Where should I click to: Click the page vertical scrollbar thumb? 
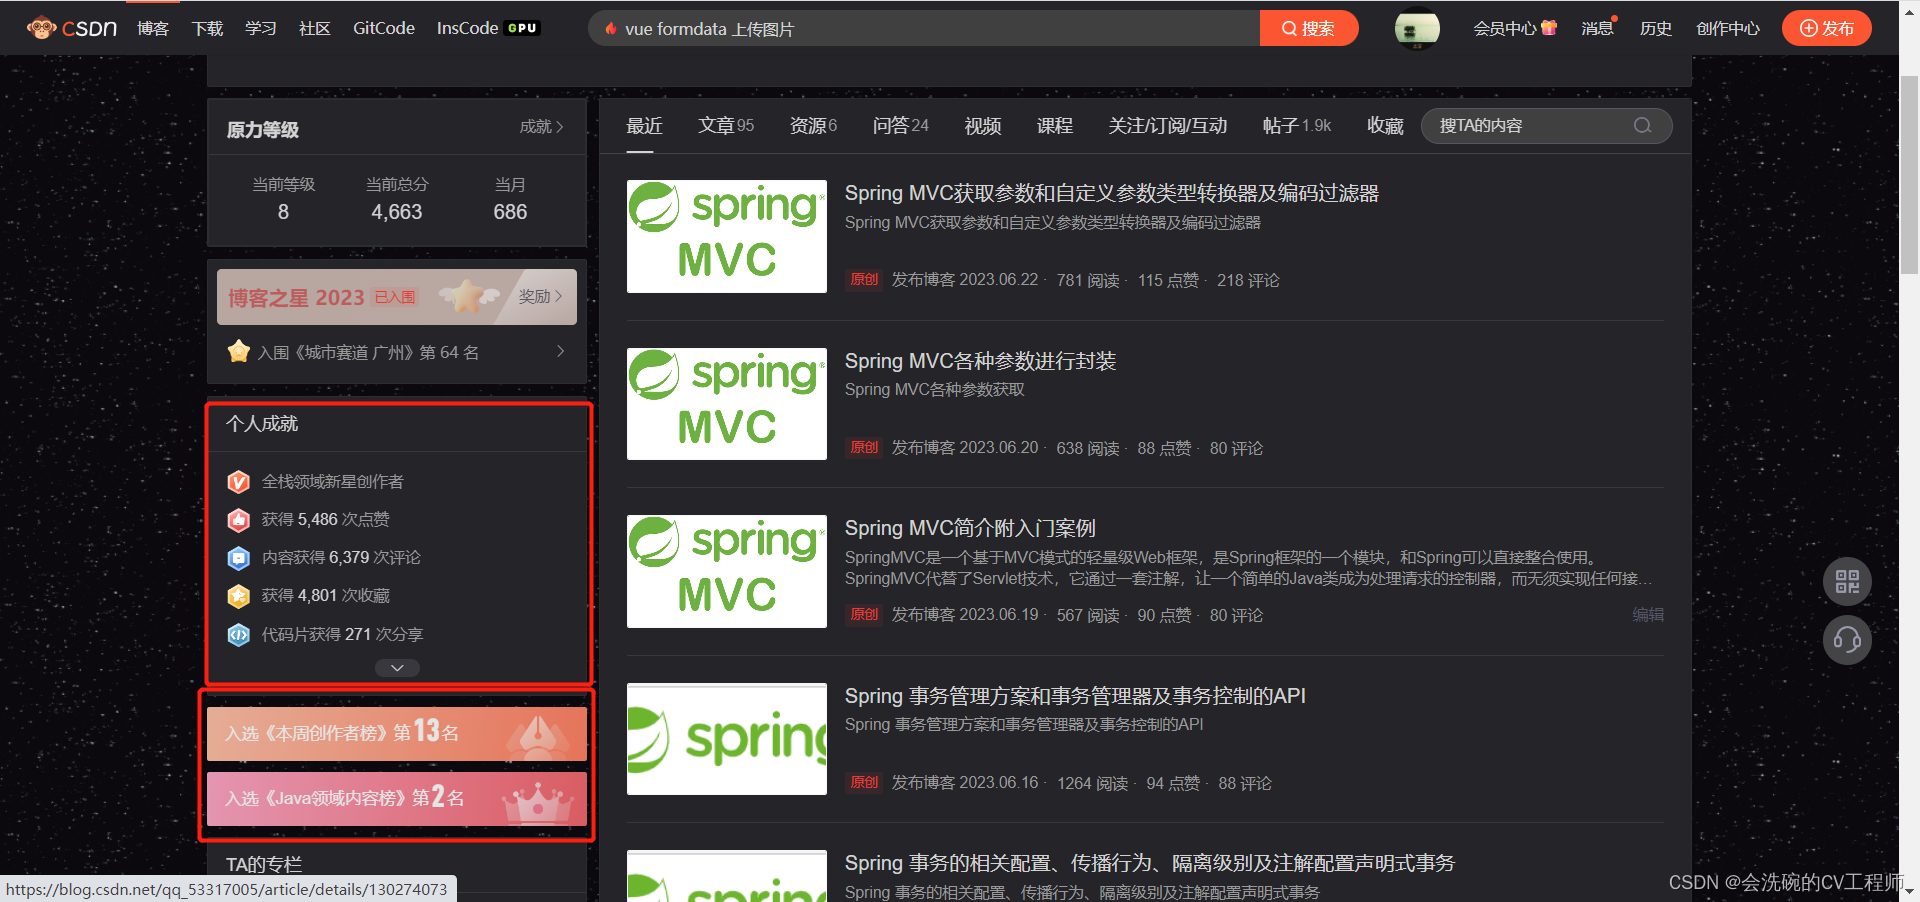[1909, 173]
